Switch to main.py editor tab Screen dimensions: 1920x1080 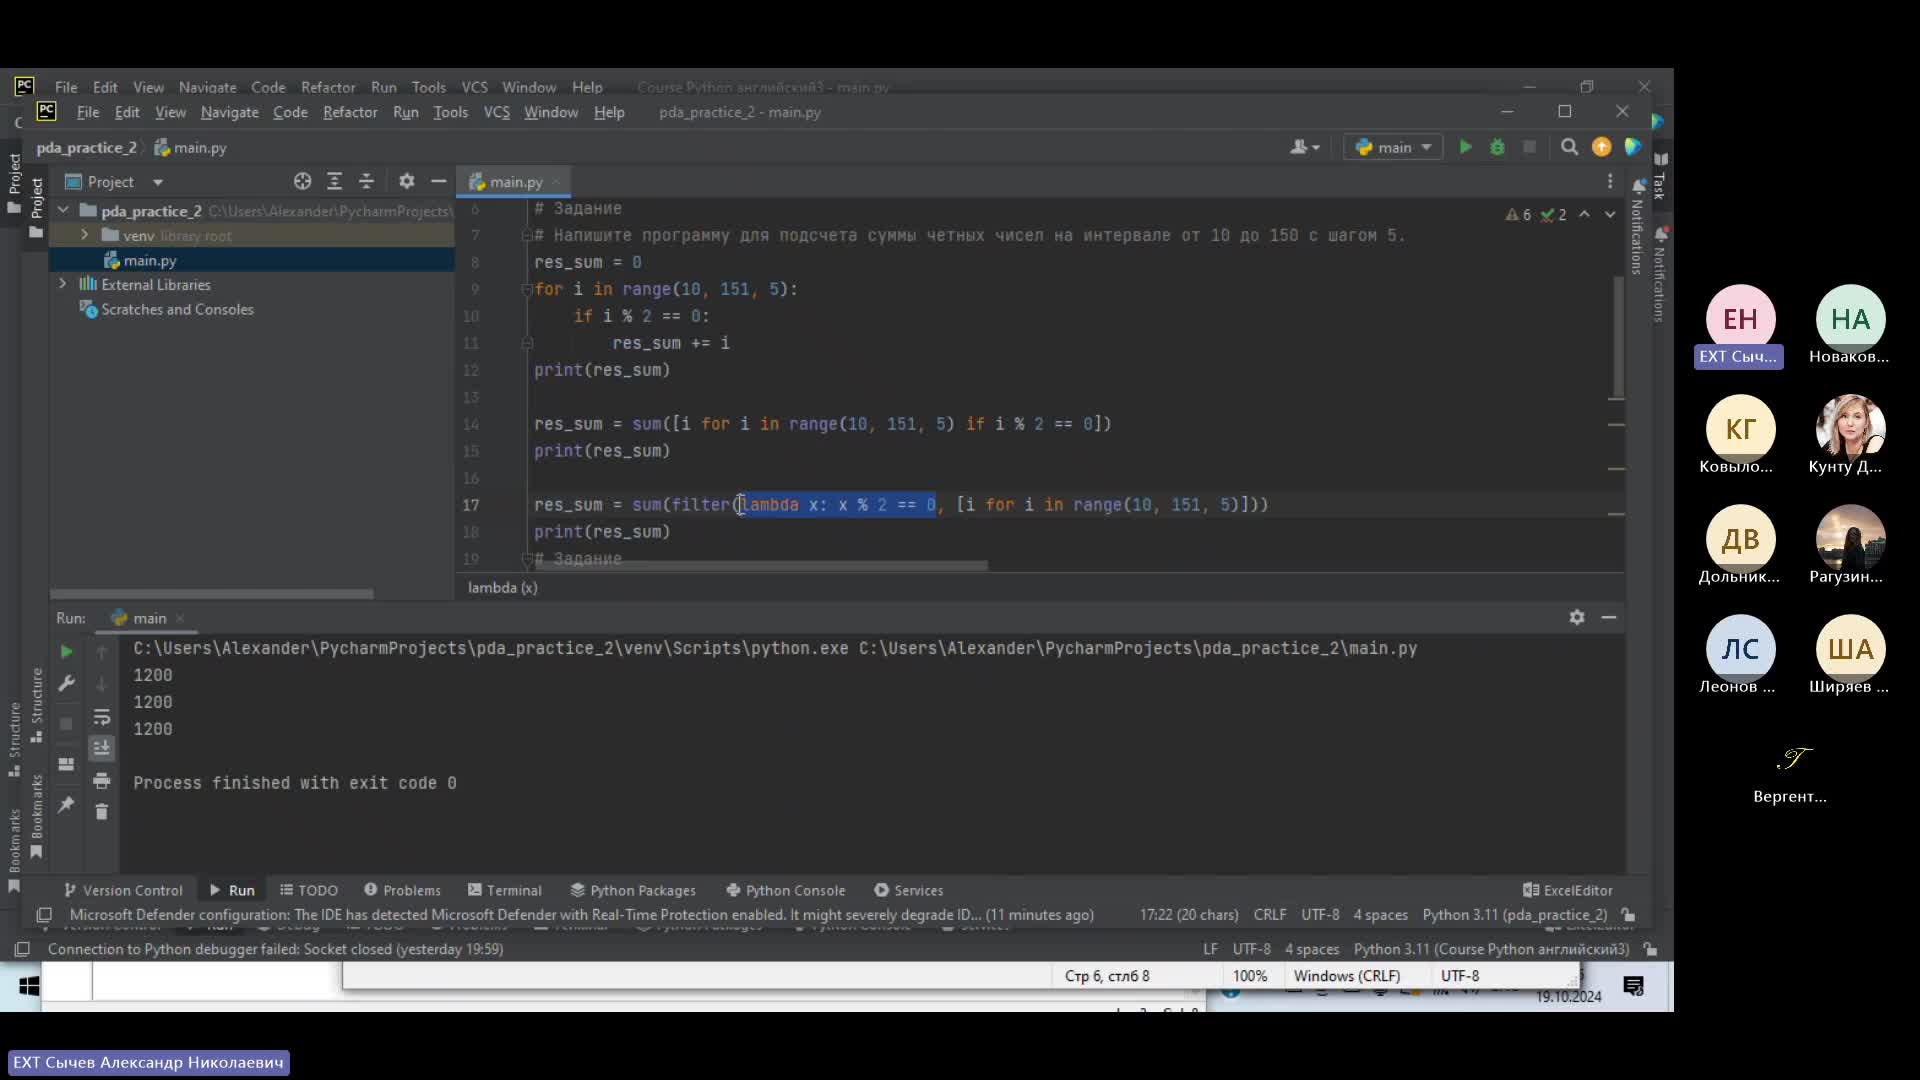(x=515, y=181)
